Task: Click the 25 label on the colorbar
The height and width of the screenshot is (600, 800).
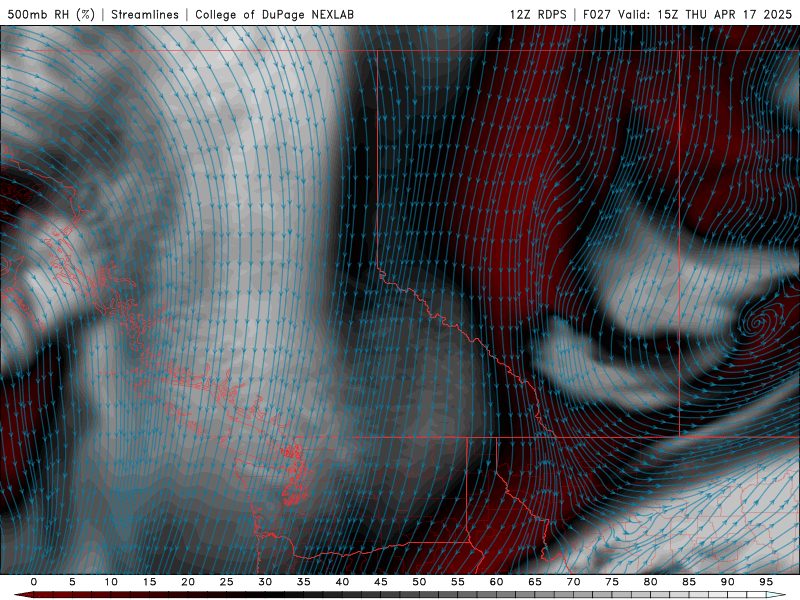Action: (227, 582)
